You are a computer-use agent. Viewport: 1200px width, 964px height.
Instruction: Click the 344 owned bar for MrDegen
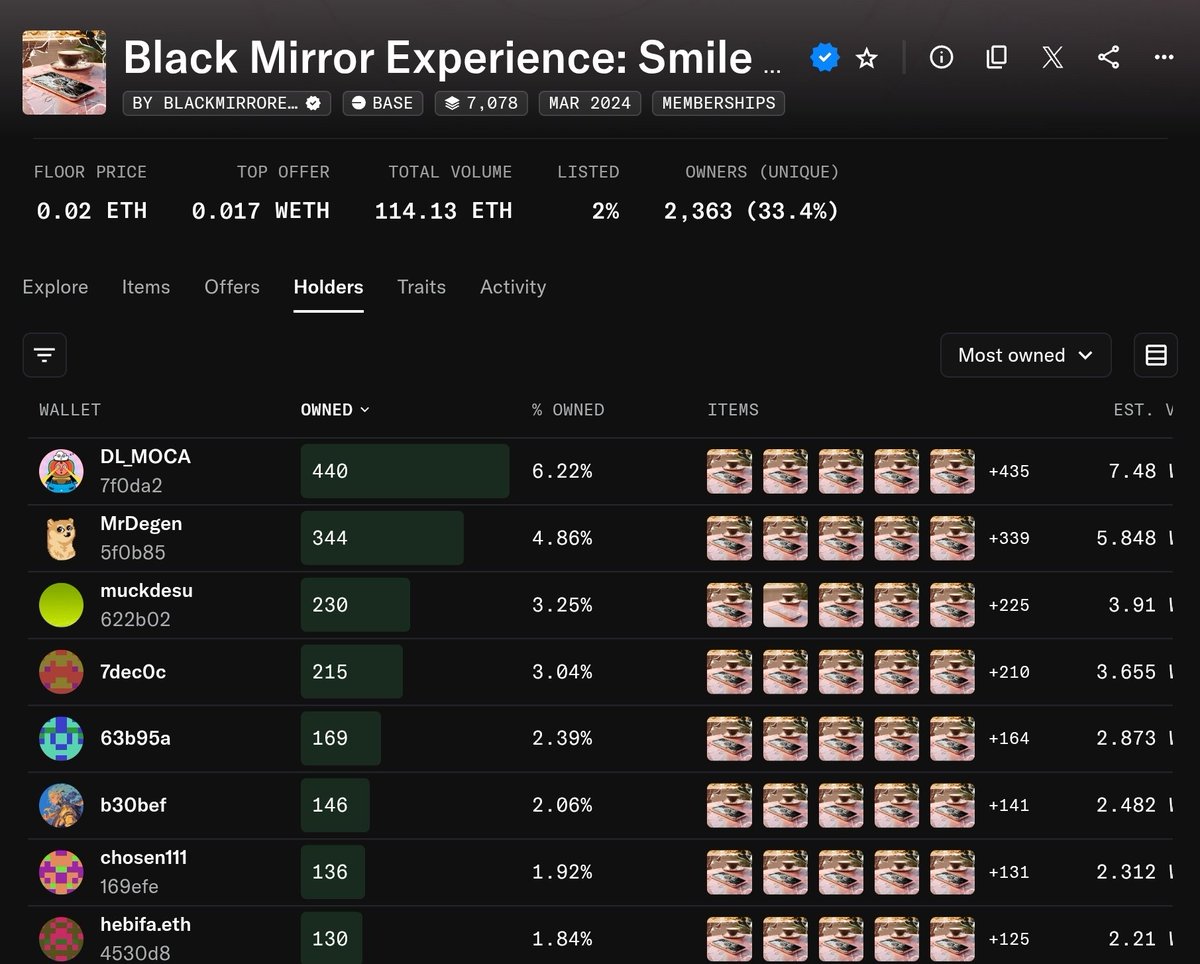[x=382, y=538]
